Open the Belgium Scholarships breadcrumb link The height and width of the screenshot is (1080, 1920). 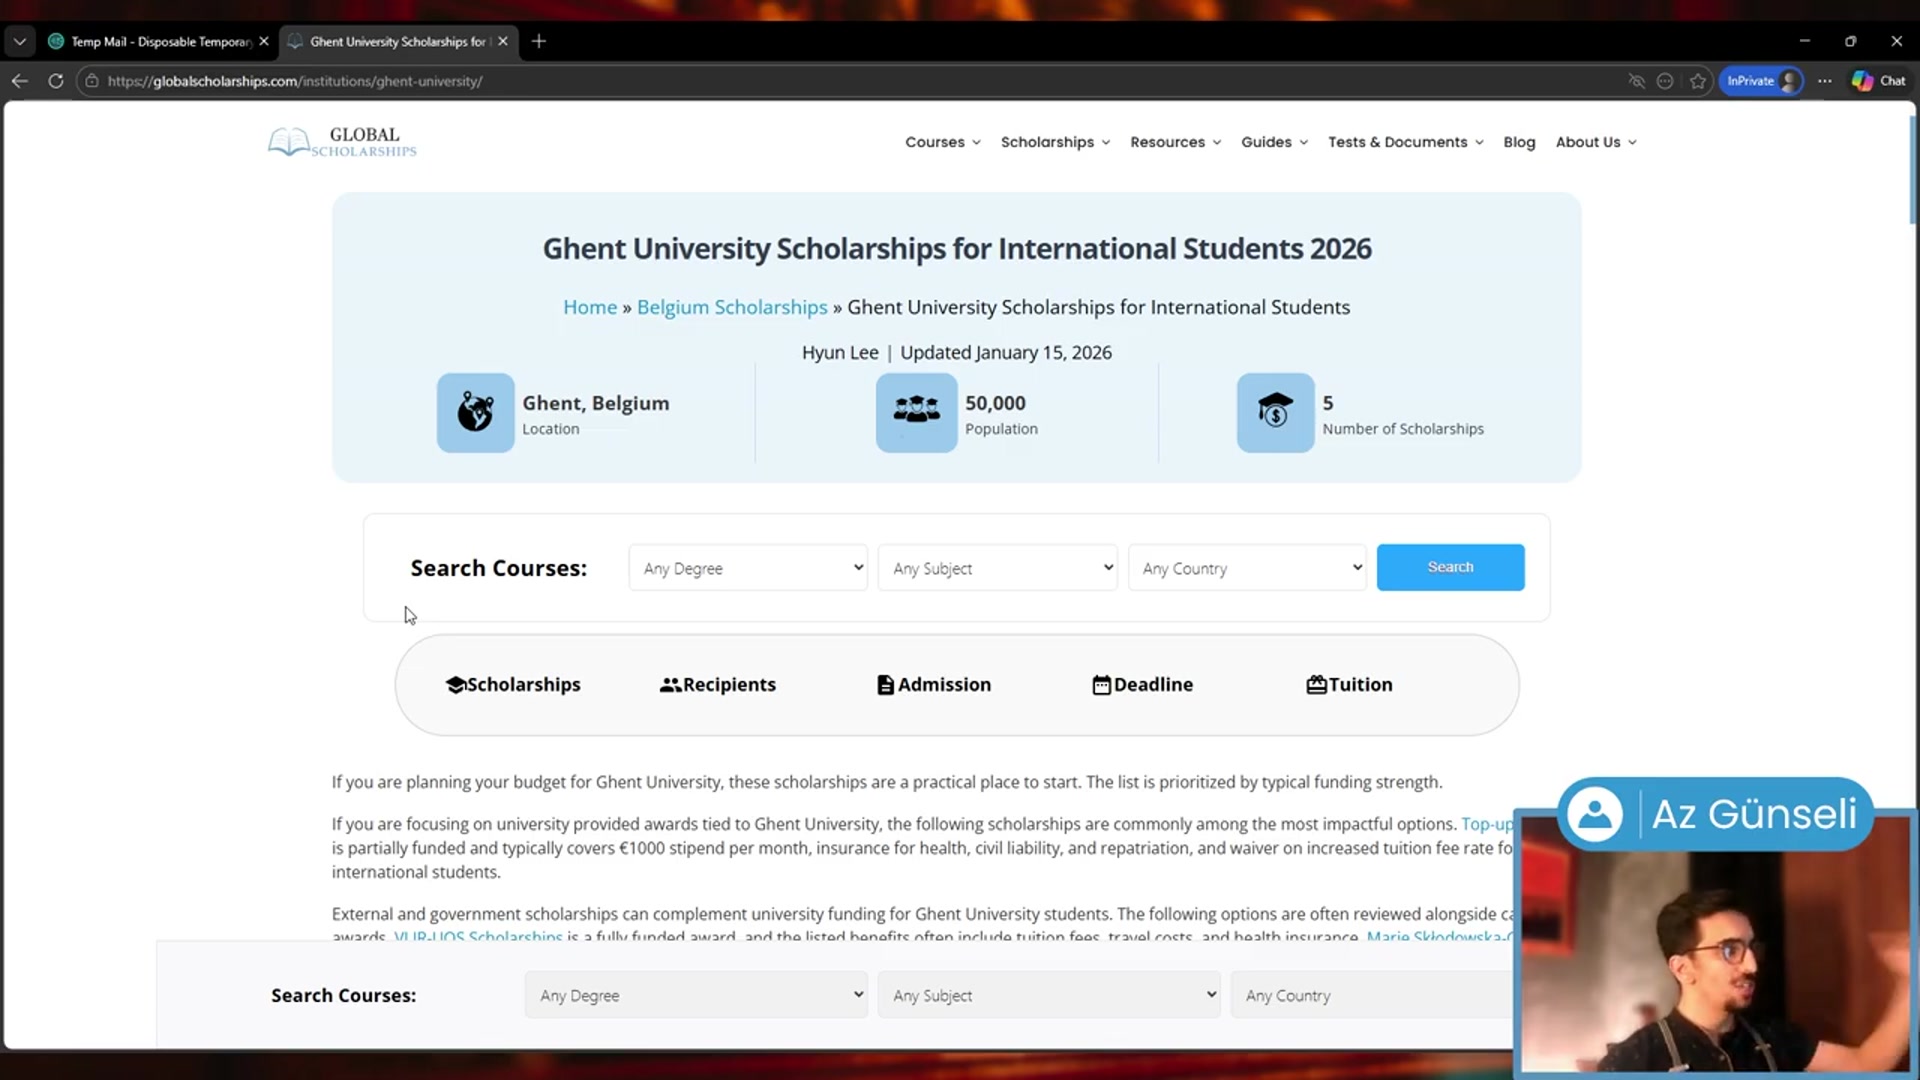tap(731, 307)
